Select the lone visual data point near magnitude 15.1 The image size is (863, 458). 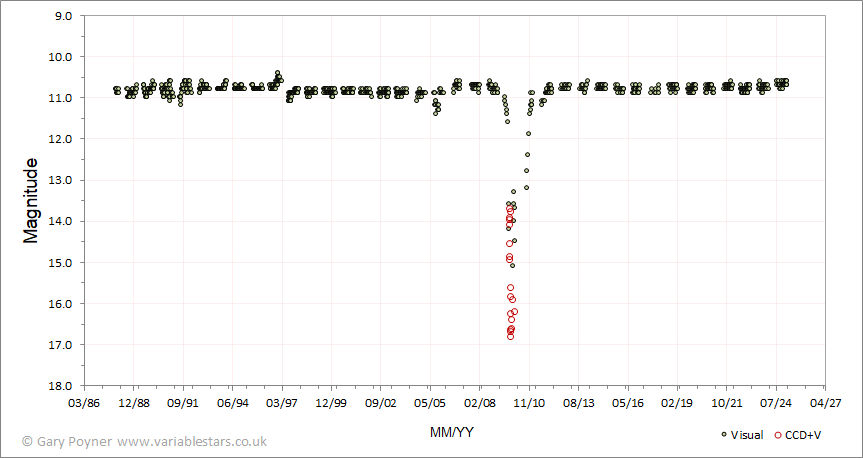tap(512, 265)
